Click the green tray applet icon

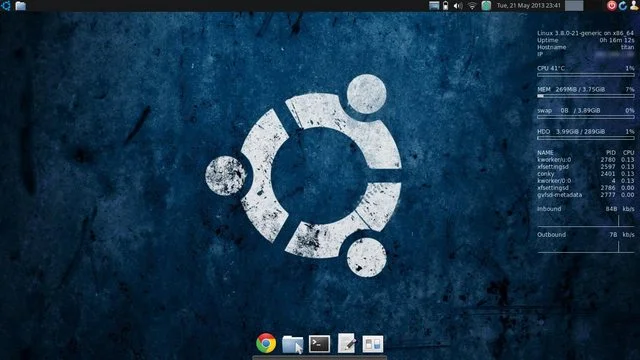[486, 6]
